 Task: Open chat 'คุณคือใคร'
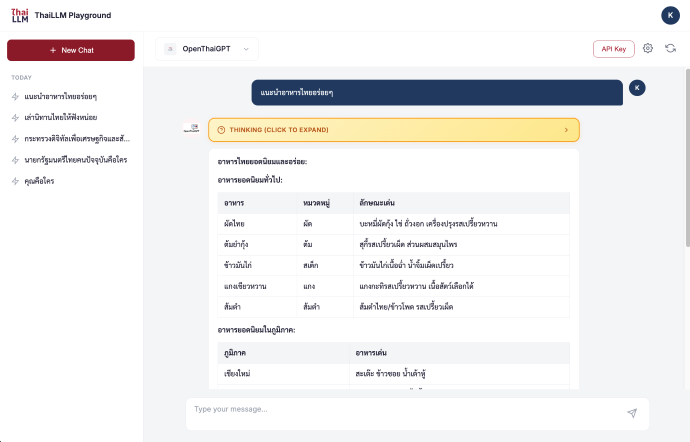(x=71, y=181)
